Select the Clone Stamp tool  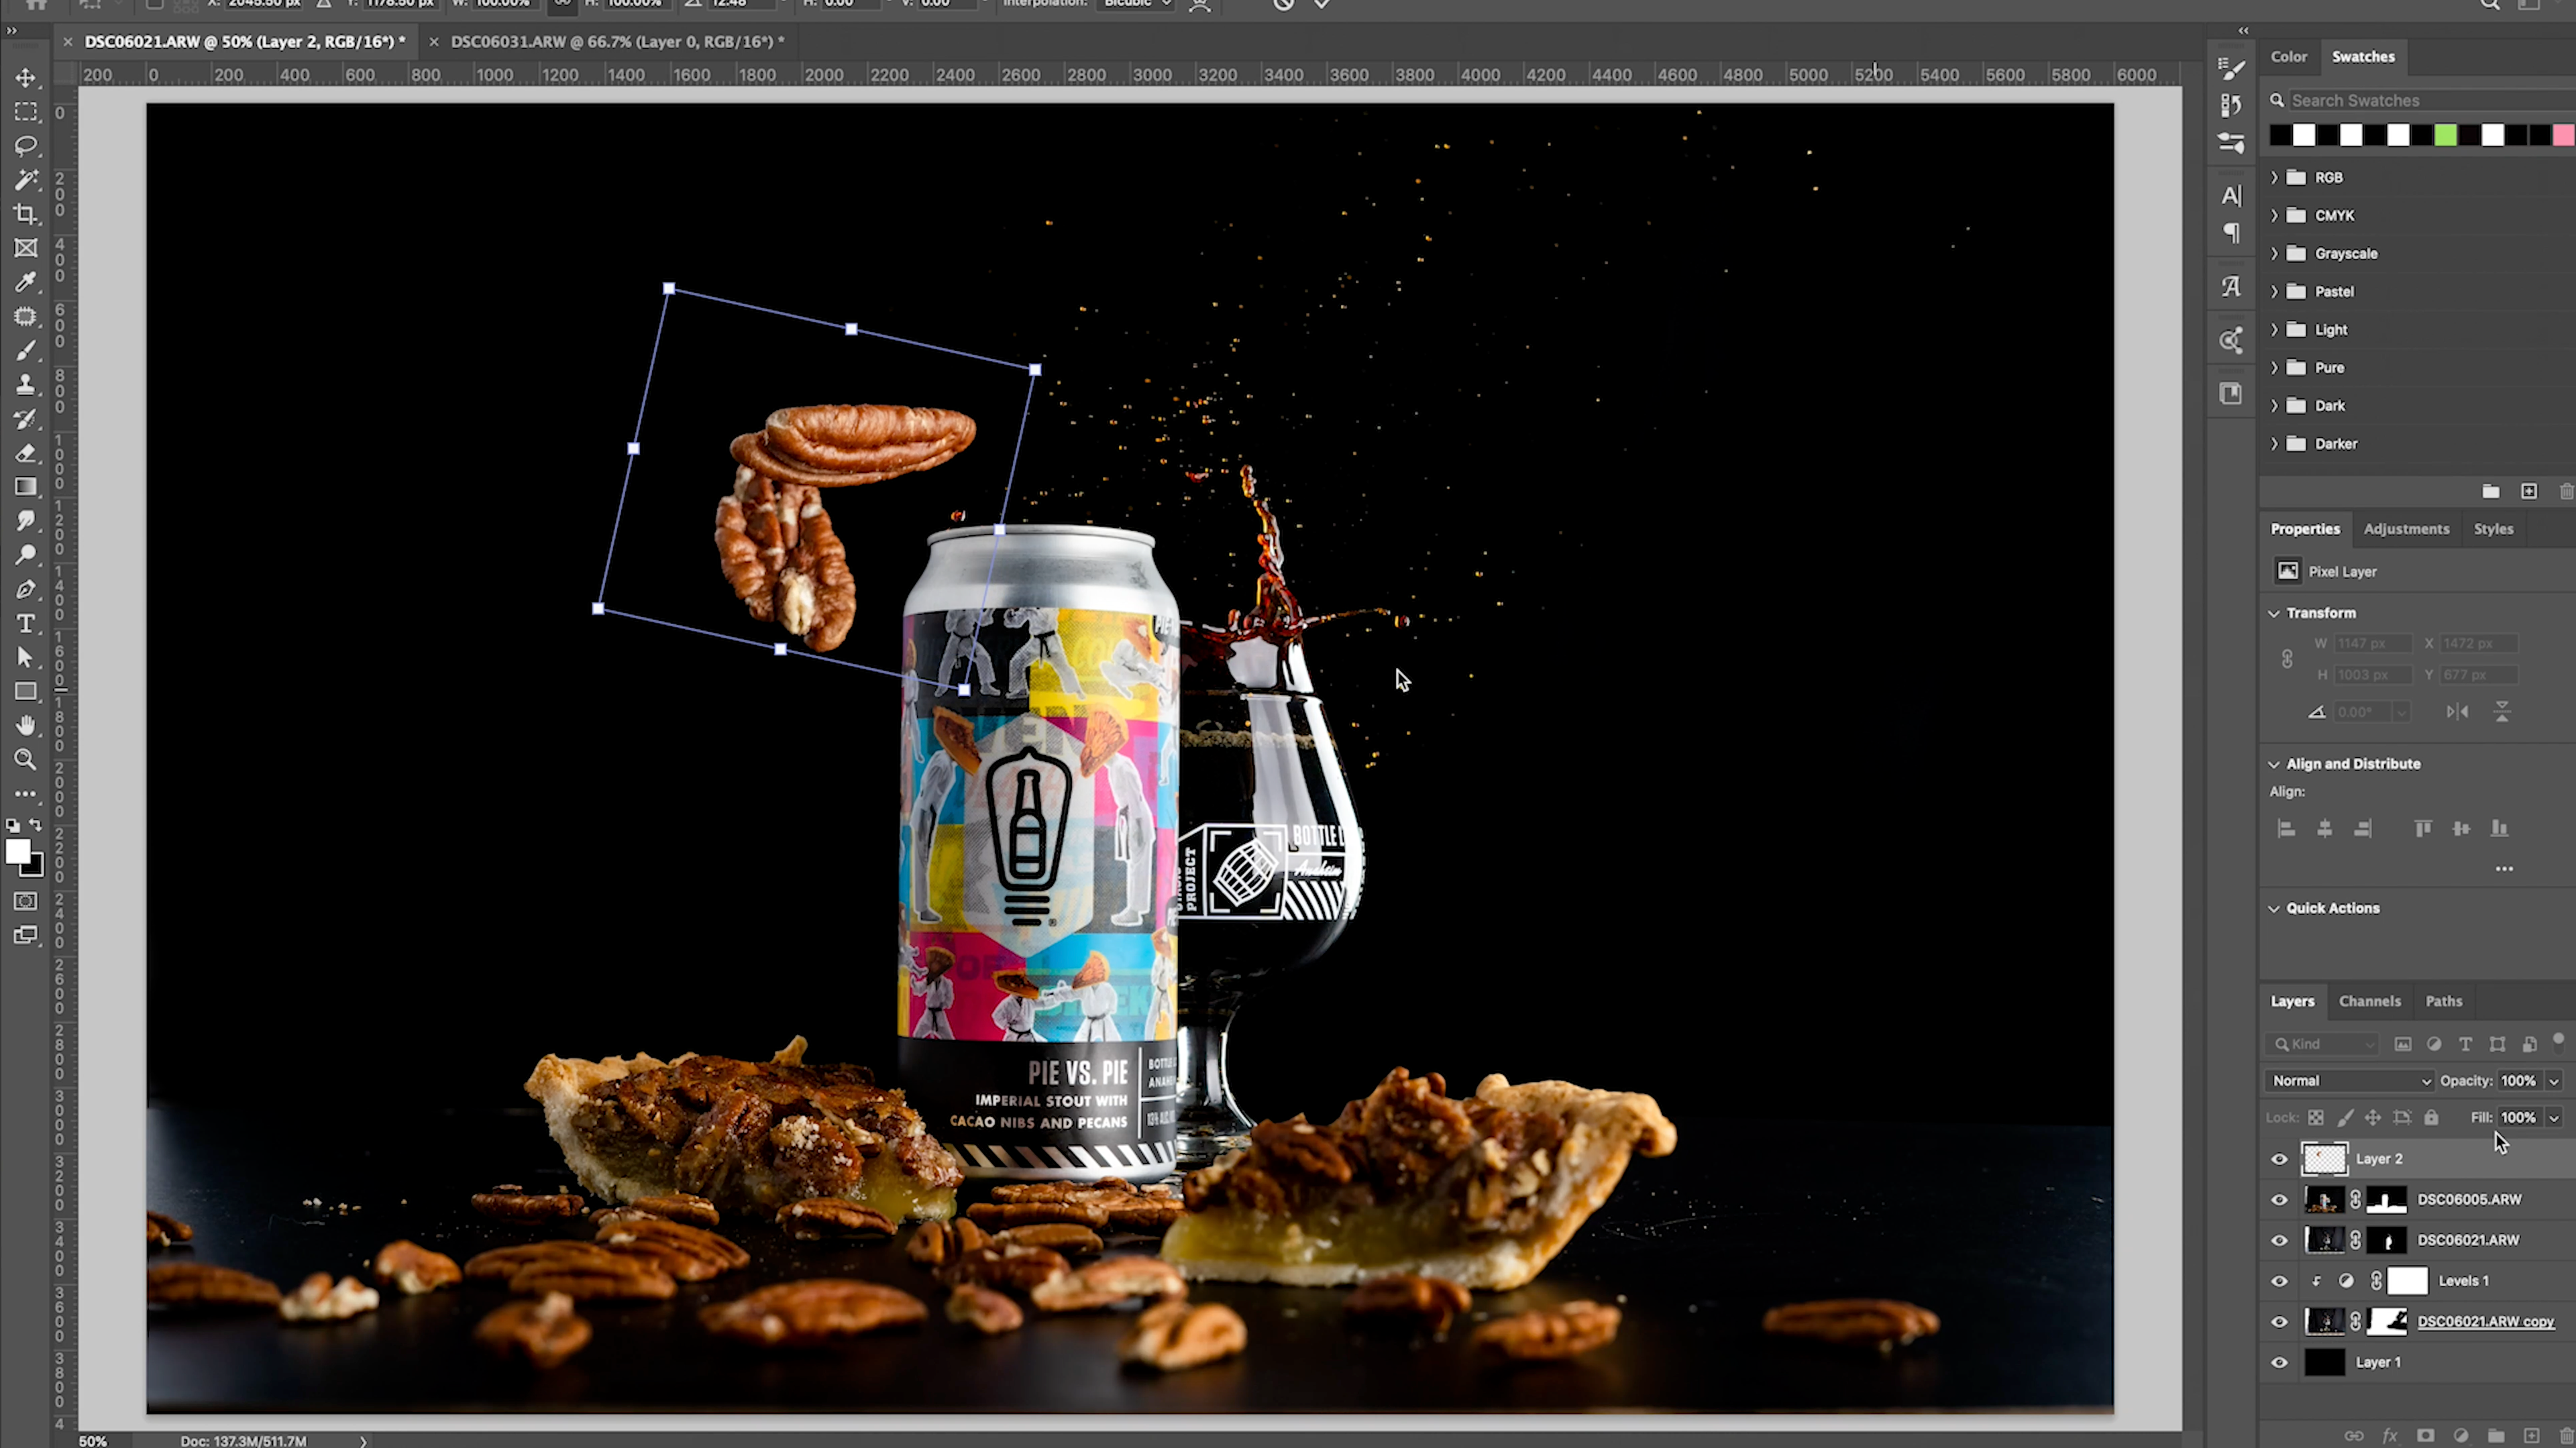[26, 384]
